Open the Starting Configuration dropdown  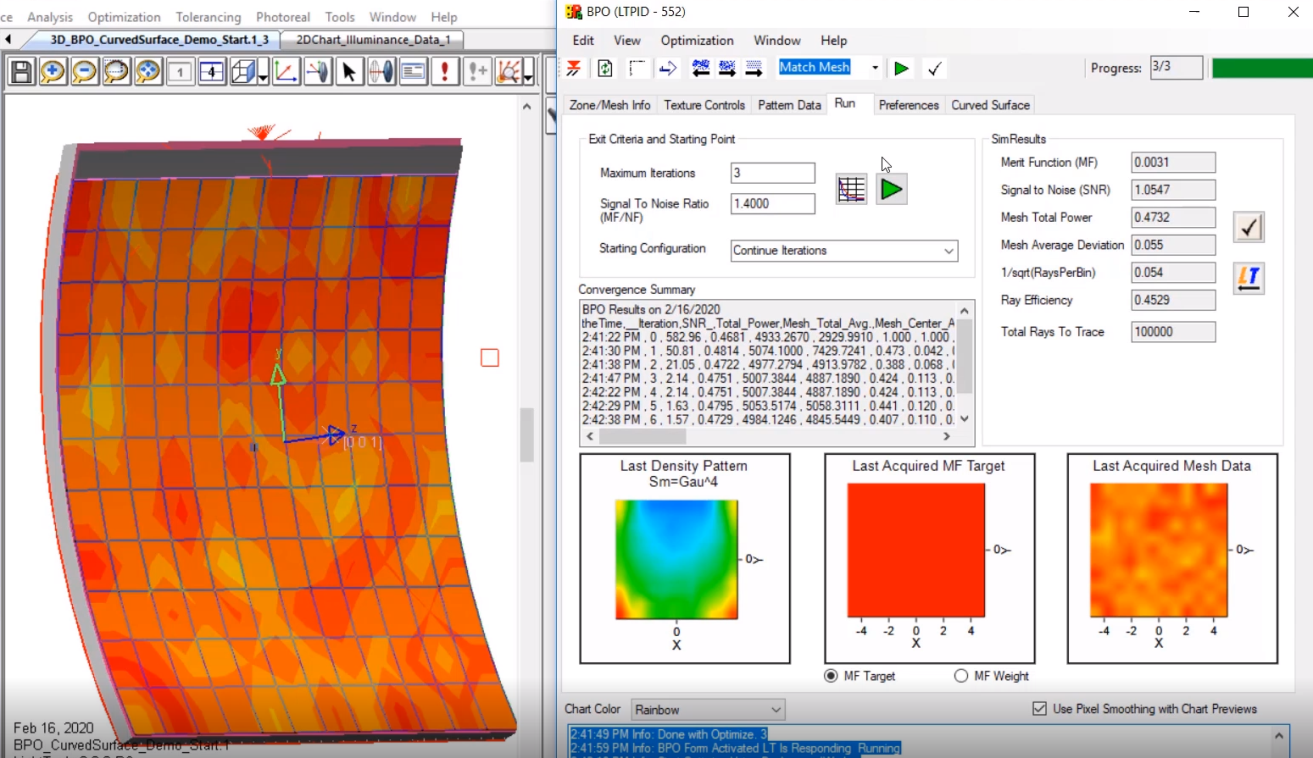tap(844, 251)
